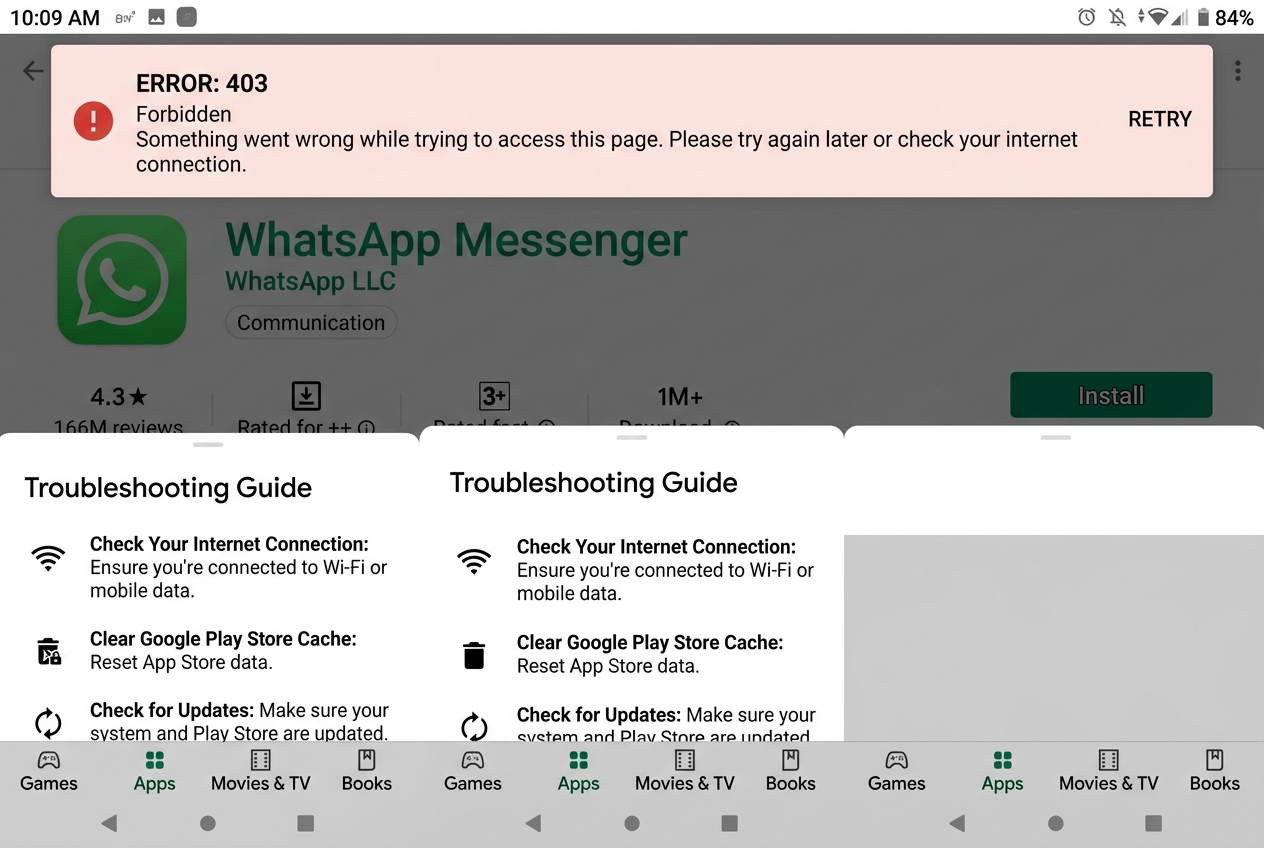Click the 'ERROR: 403' heading
Screen dimensions: 1264x848
coord(202,84)
